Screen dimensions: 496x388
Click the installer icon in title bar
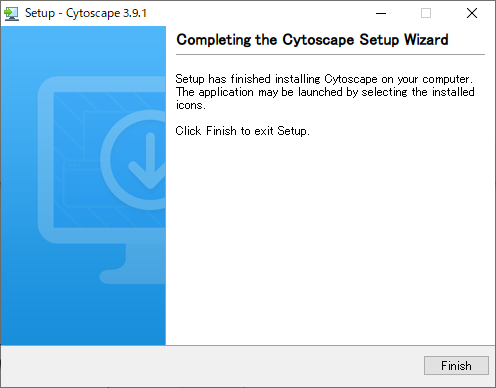click(x=11, y=14)
